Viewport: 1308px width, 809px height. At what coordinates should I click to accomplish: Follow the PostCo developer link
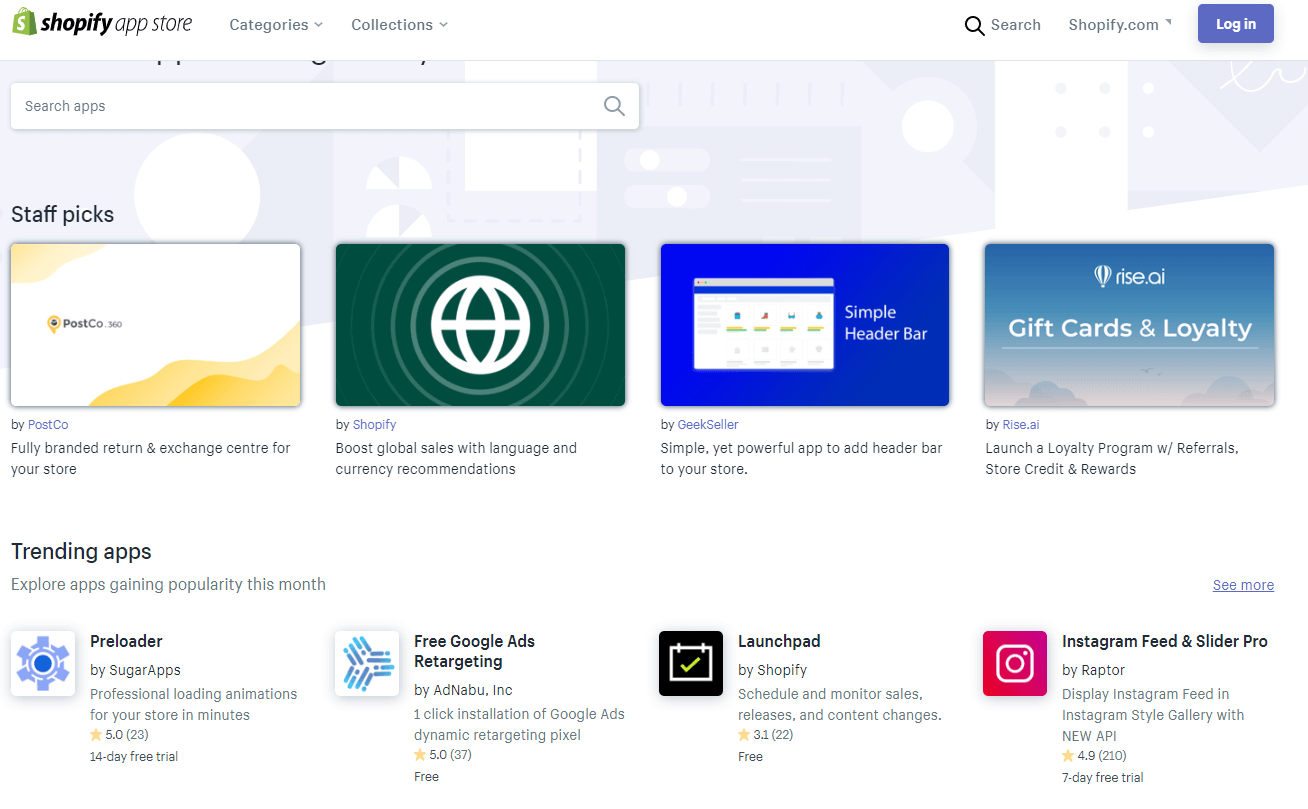48,425
